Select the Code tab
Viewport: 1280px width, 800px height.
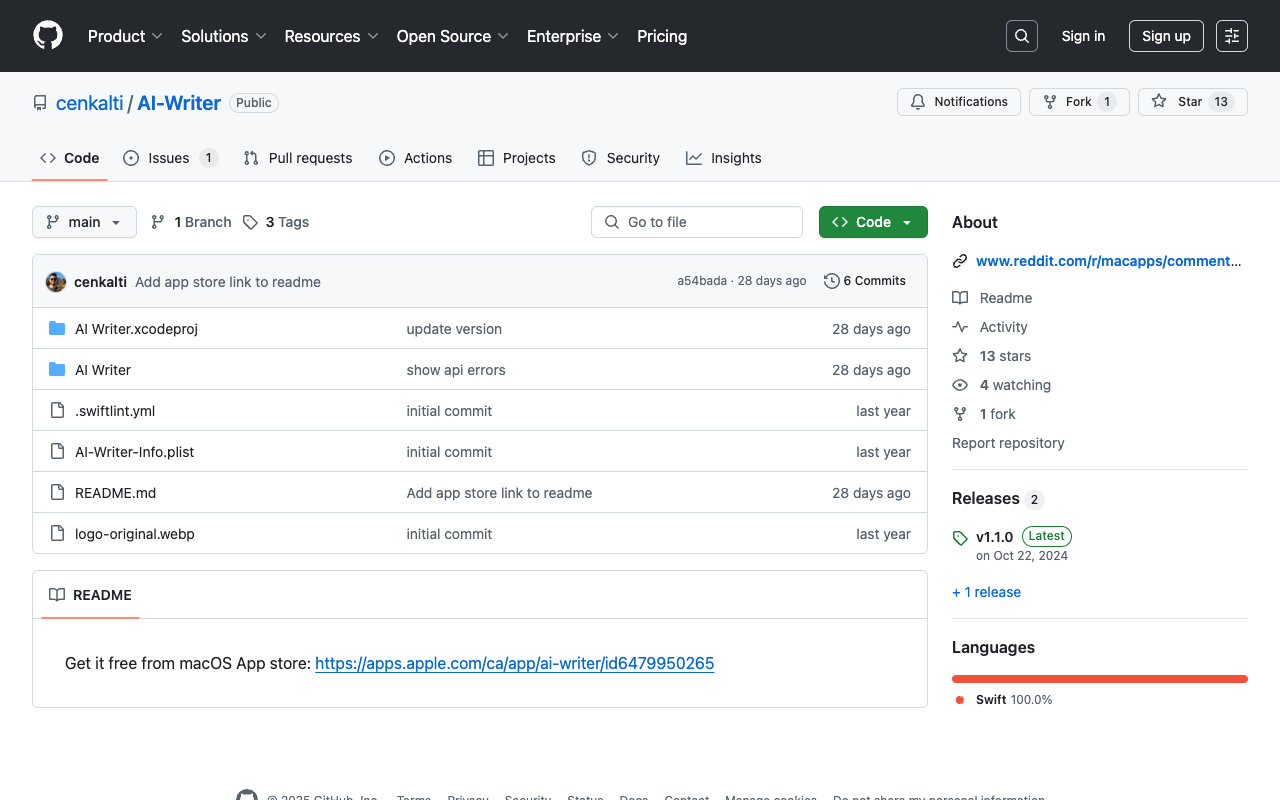coord(70,158)
